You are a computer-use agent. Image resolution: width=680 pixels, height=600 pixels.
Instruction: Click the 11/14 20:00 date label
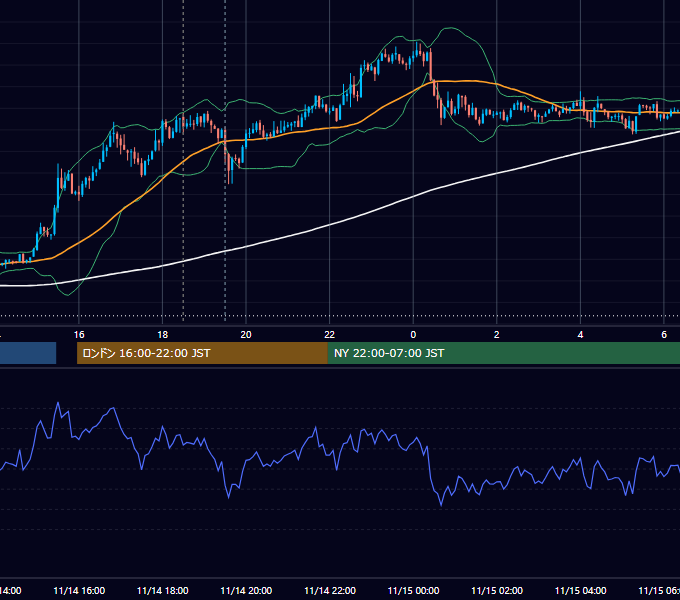246,591
